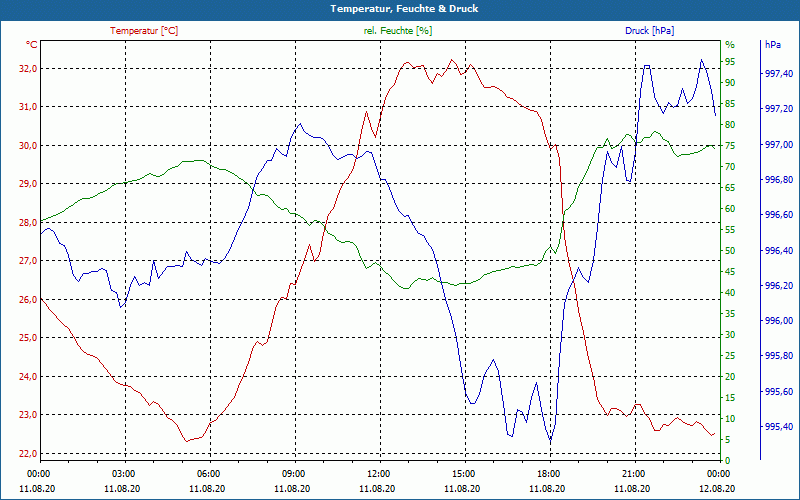Click the '25,0' temperature axis value
800x500 pixels.
point(29,338)
